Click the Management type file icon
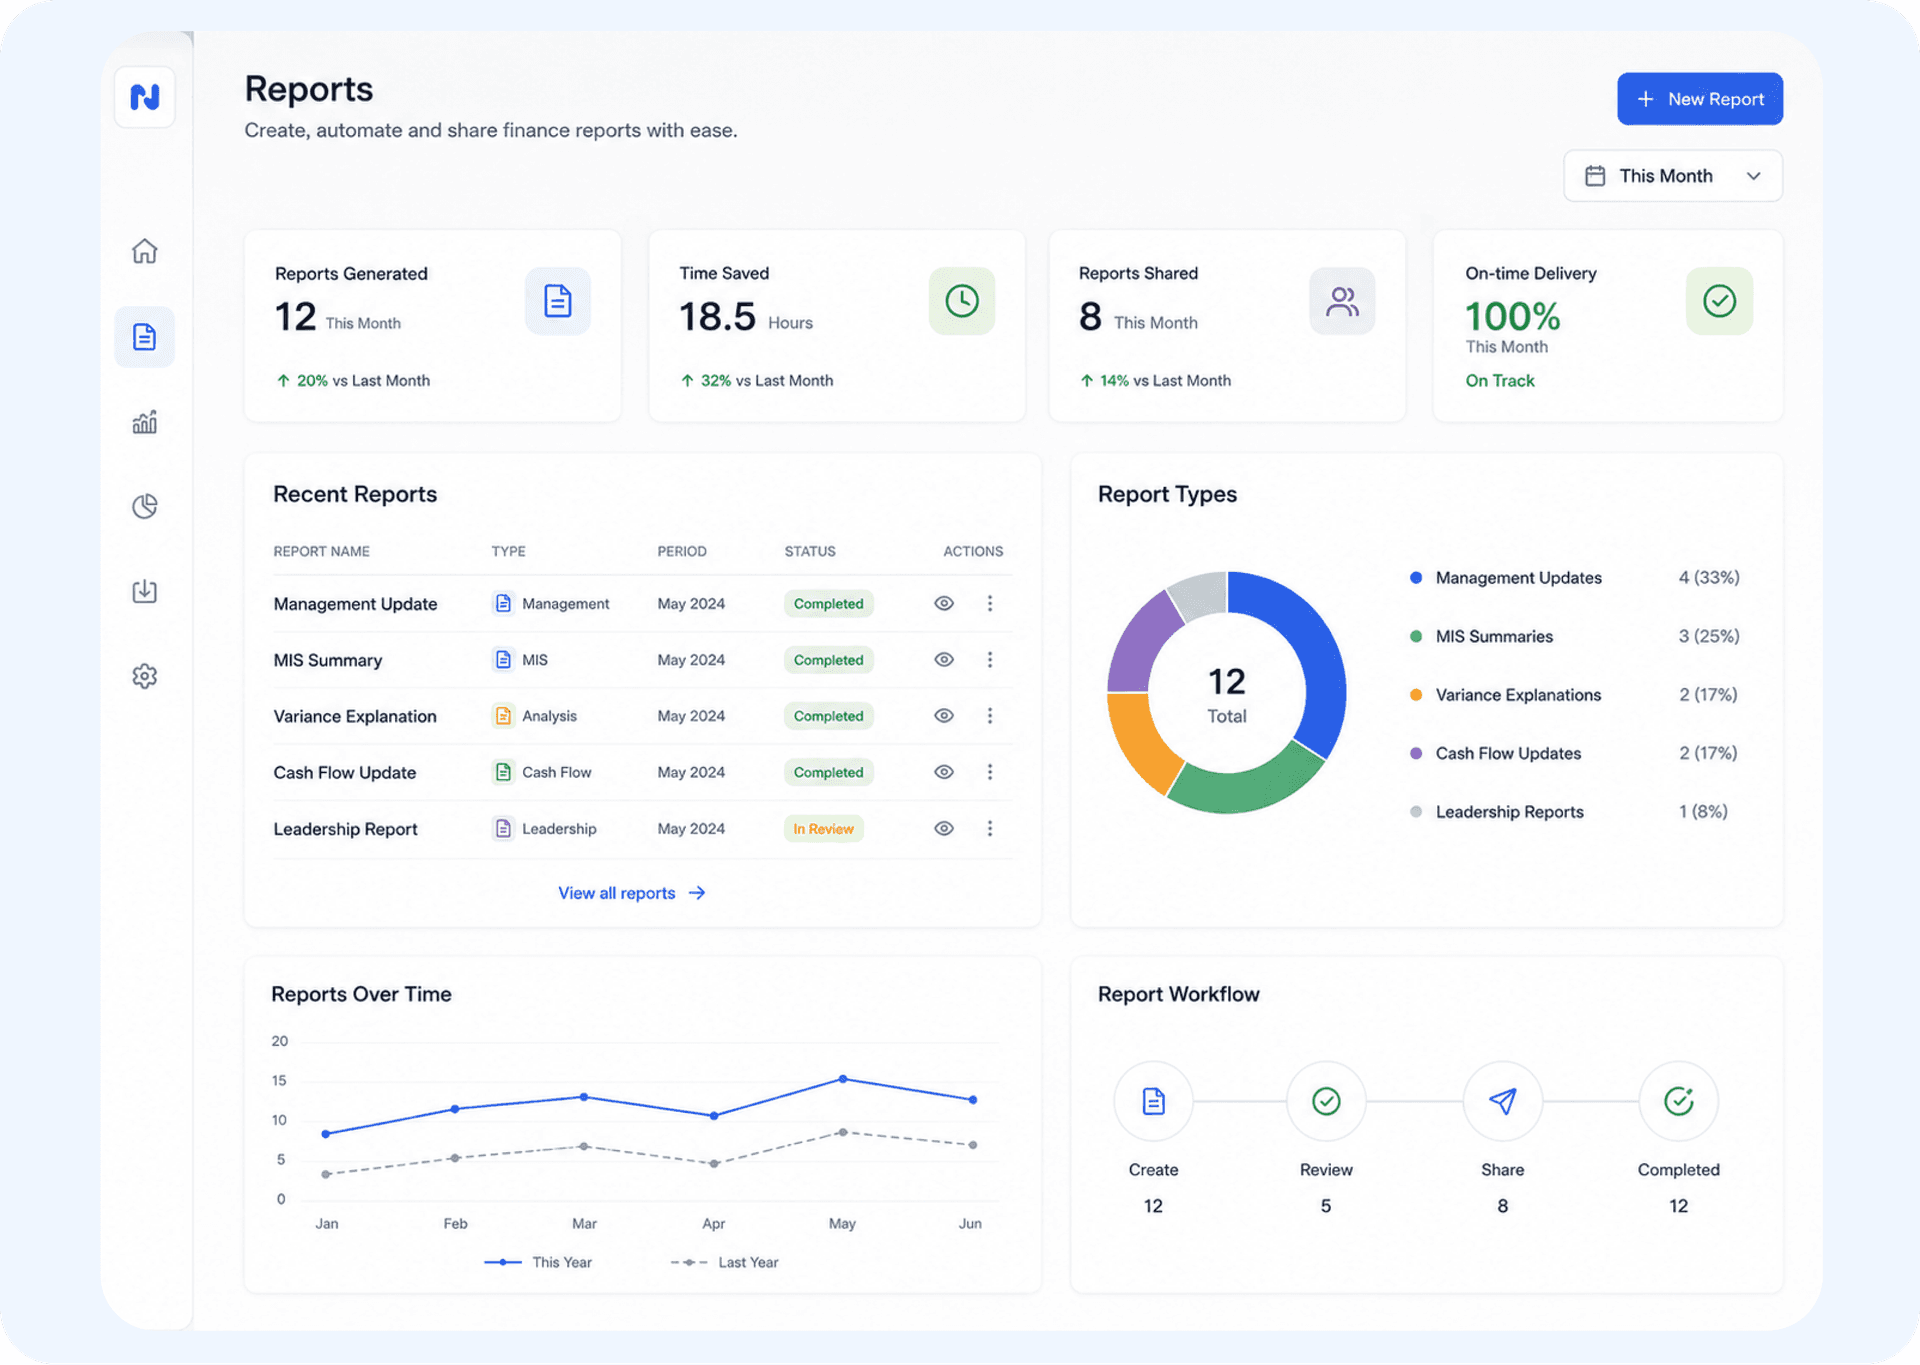 pyautogui.click(x=503, y=604)
